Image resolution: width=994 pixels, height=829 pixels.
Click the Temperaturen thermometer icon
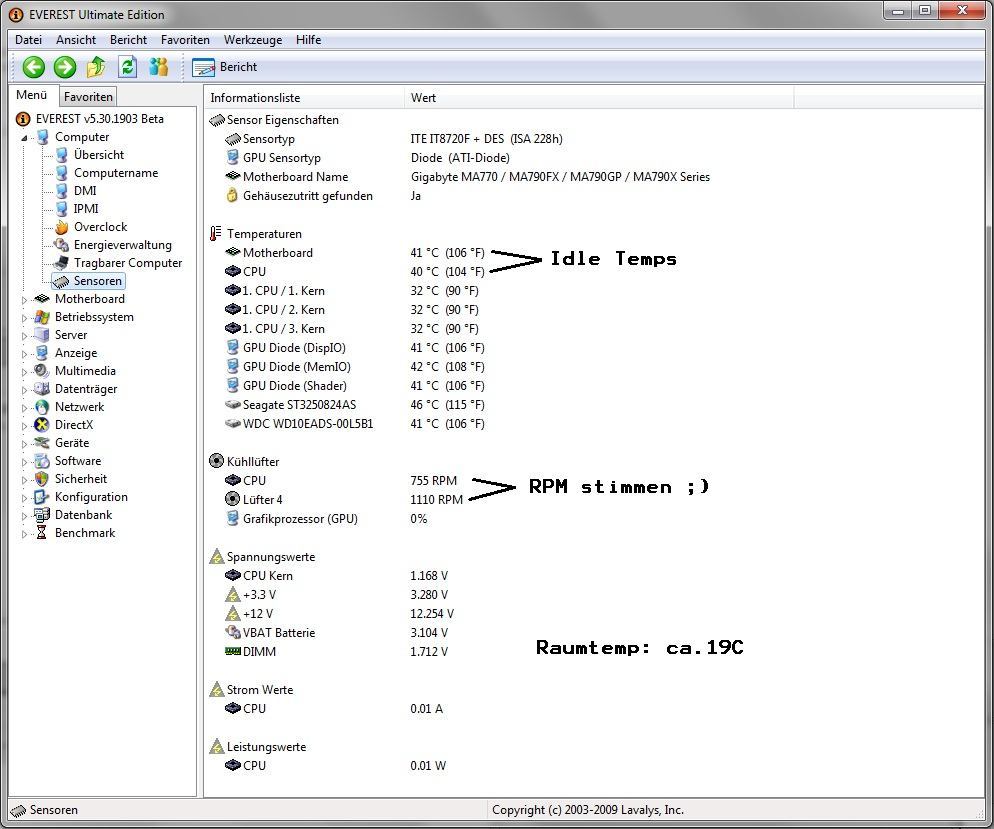coord(216,234)
